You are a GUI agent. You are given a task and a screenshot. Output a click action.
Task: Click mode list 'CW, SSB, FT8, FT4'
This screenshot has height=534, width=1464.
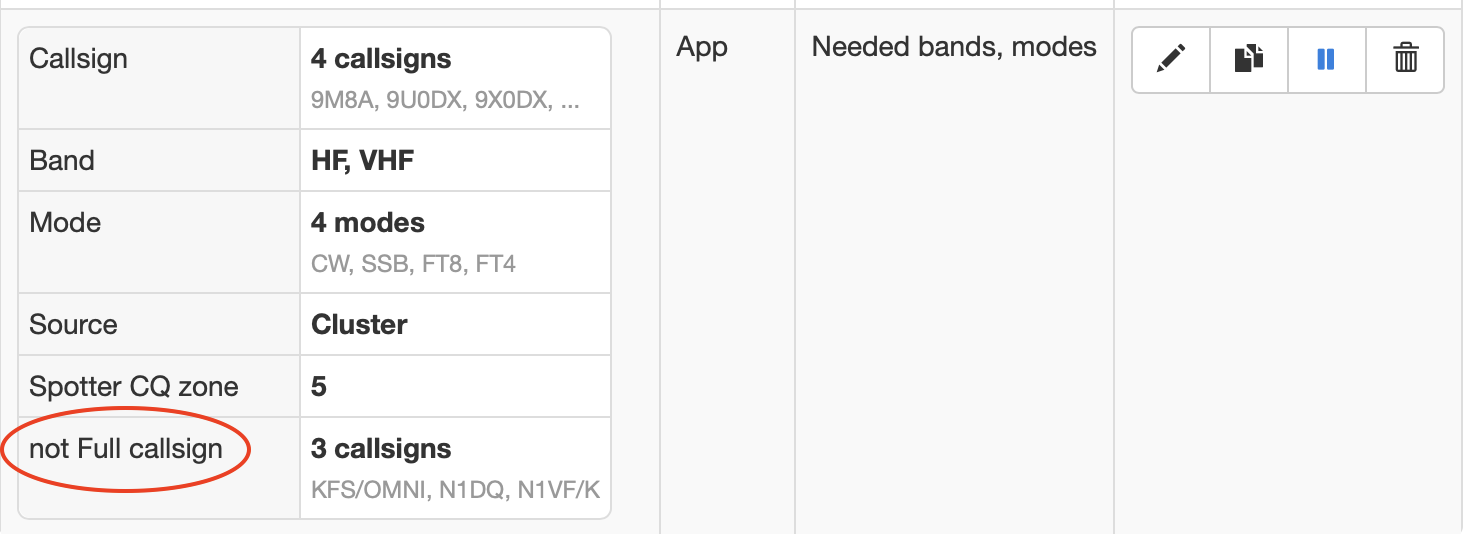click(x=413, y=265)
